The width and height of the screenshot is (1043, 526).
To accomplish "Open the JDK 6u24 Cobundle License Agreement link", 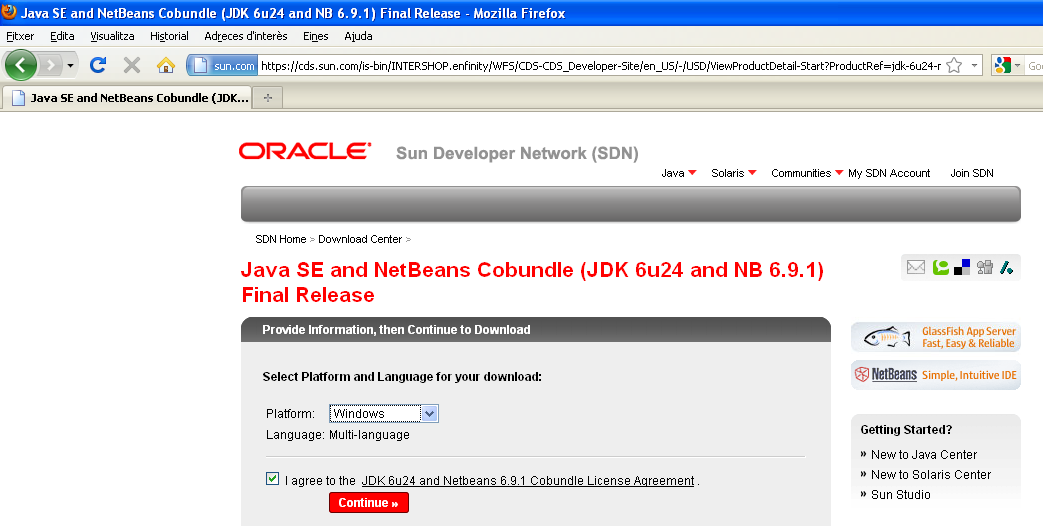I will [x=528, y=480].
